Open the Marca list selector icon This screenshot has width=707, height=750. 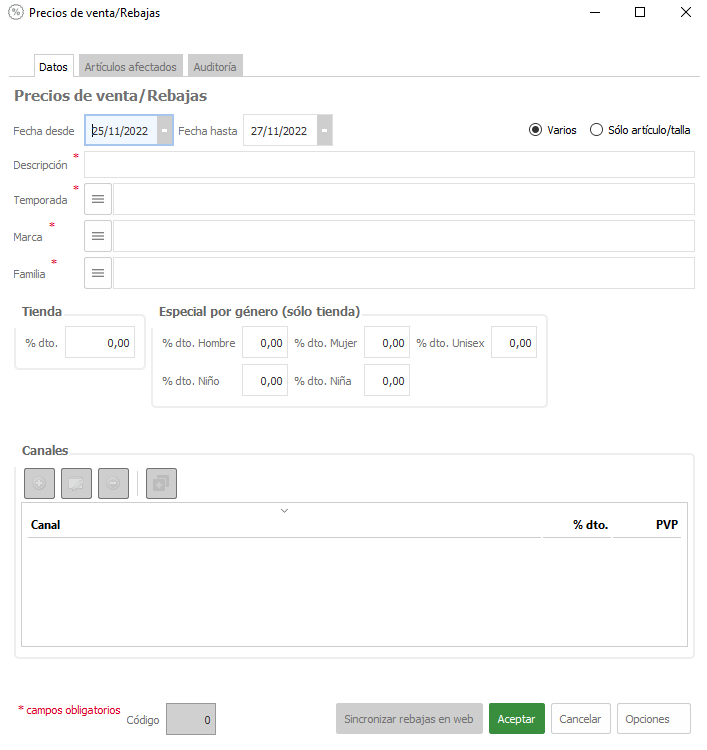(x=98, y=236)
